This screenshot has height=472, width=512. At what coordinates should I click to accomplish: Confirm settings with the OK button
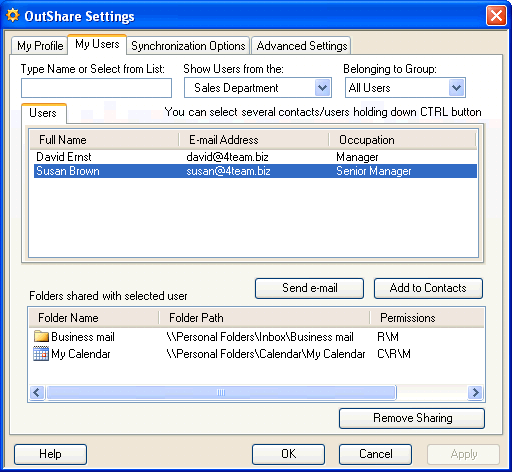point(288,454)
